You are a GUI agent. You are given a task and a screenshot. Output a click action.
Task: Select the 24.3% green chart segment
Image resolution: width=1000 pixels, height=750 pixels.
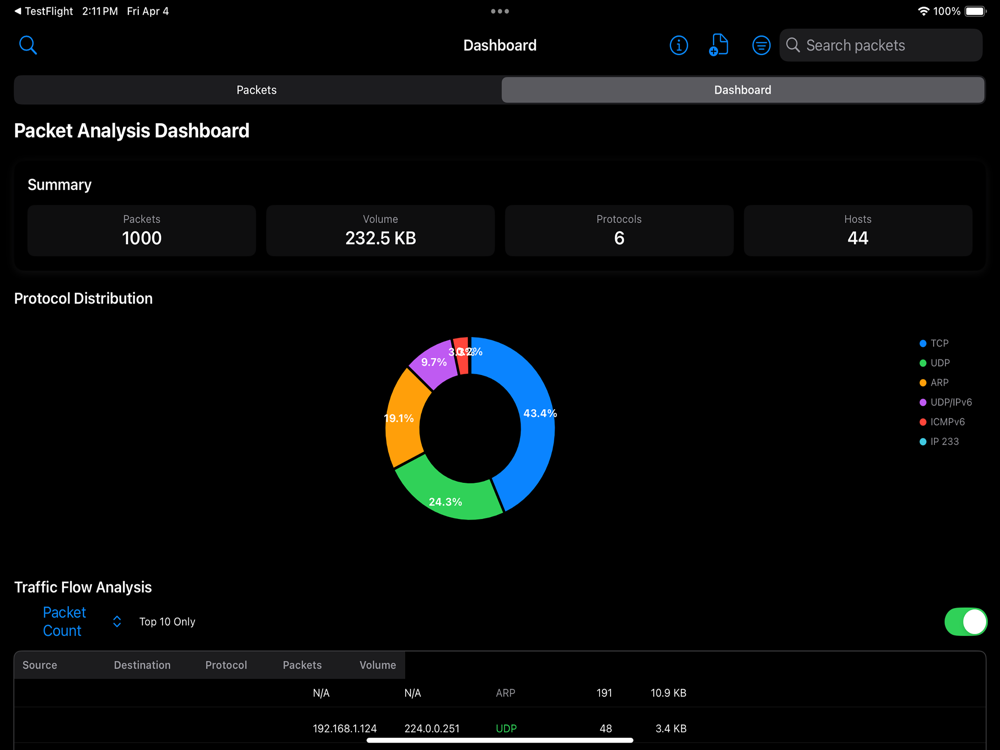click(446, 494)
